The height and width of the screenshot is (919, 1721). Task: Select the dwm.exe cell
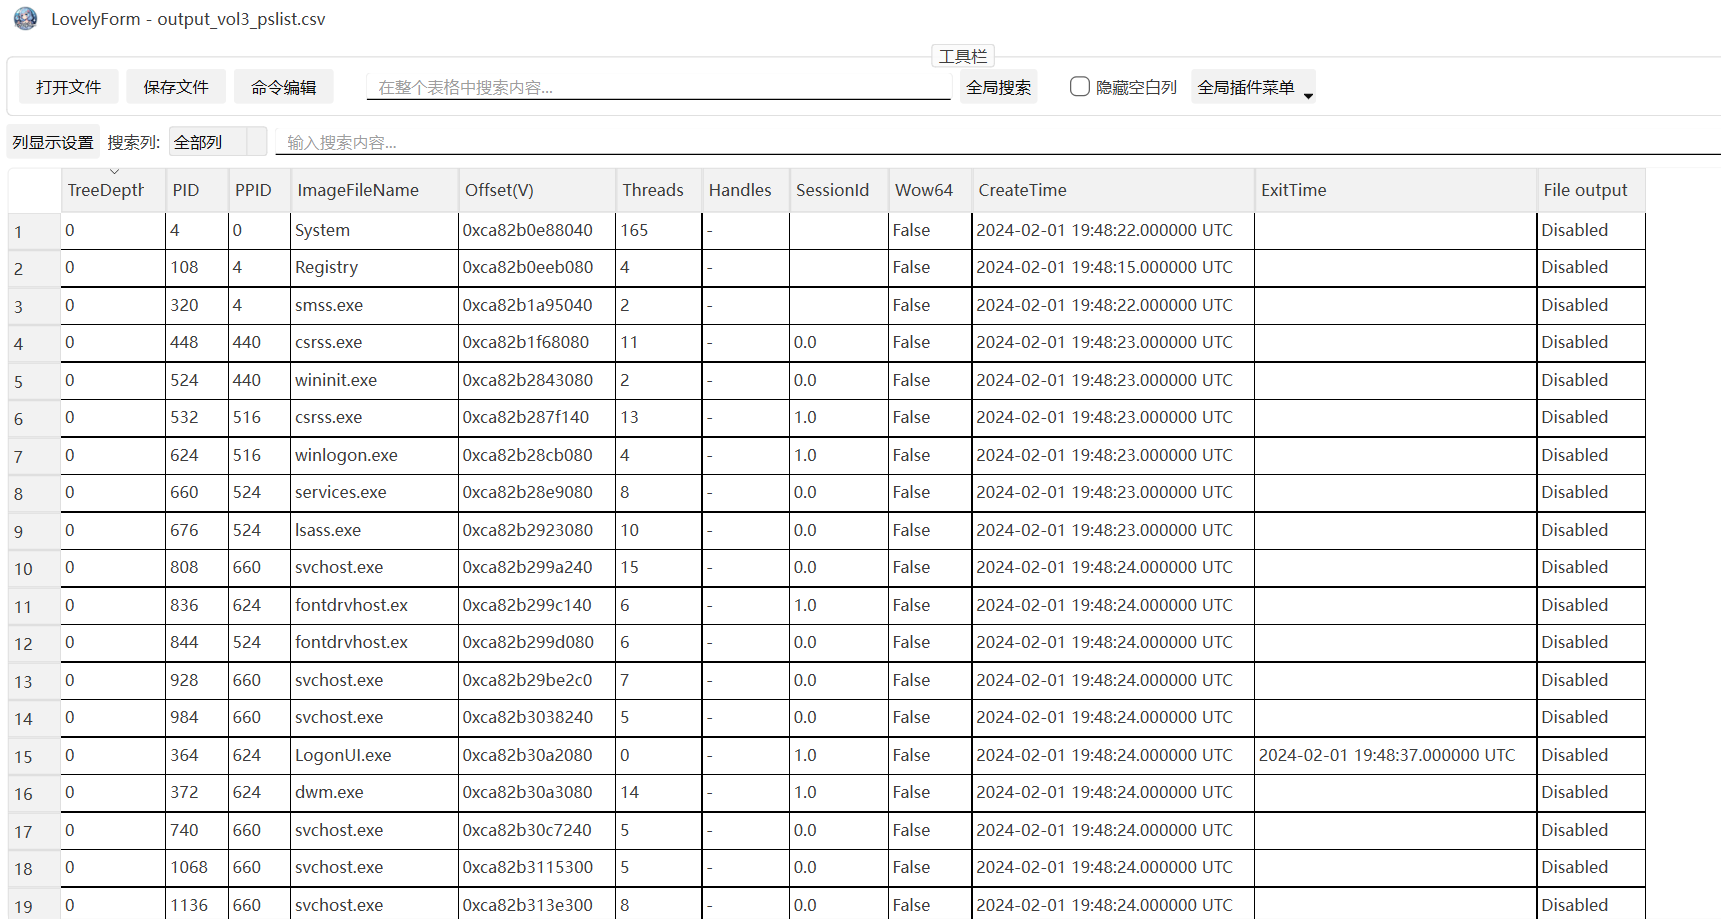[x=375, y=792]
